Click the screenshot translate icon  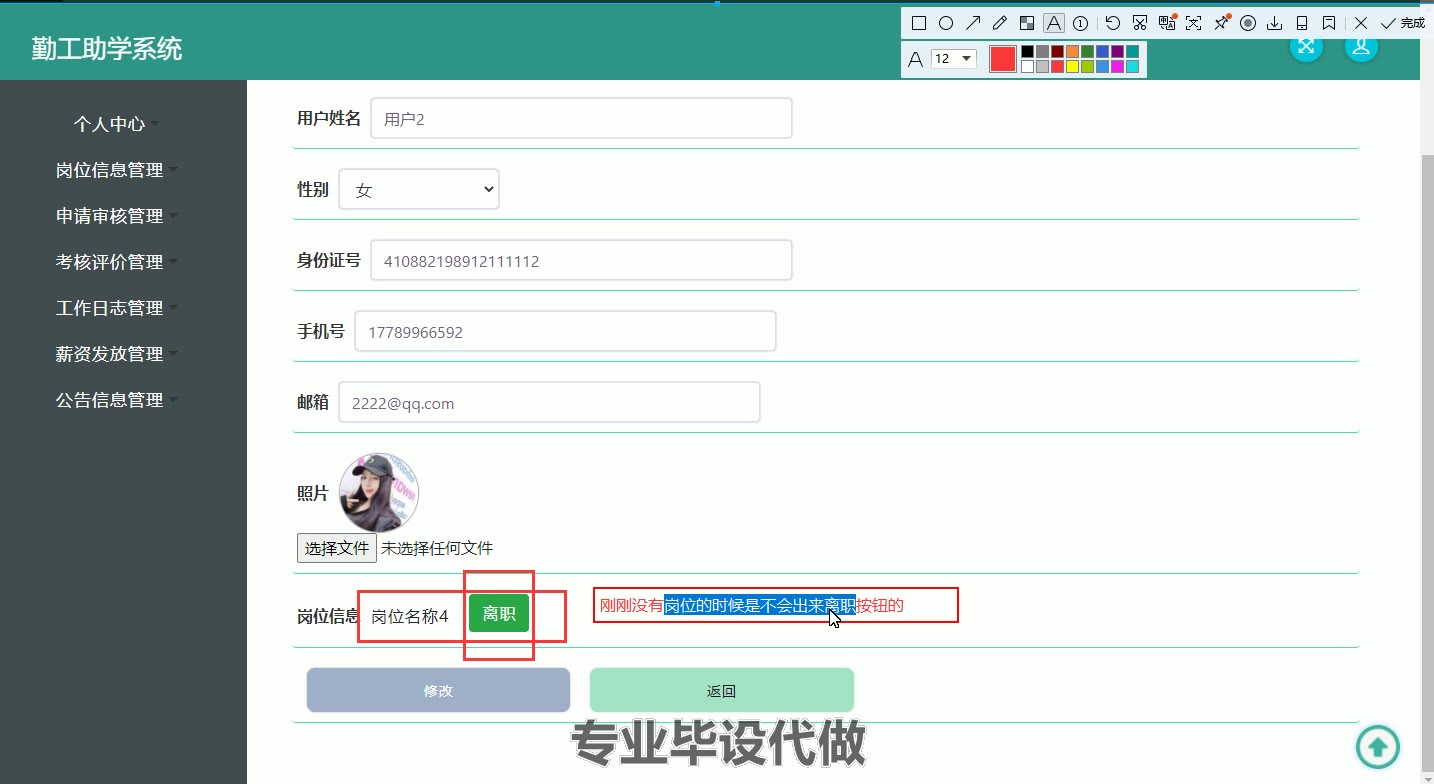click(1167, 23)
